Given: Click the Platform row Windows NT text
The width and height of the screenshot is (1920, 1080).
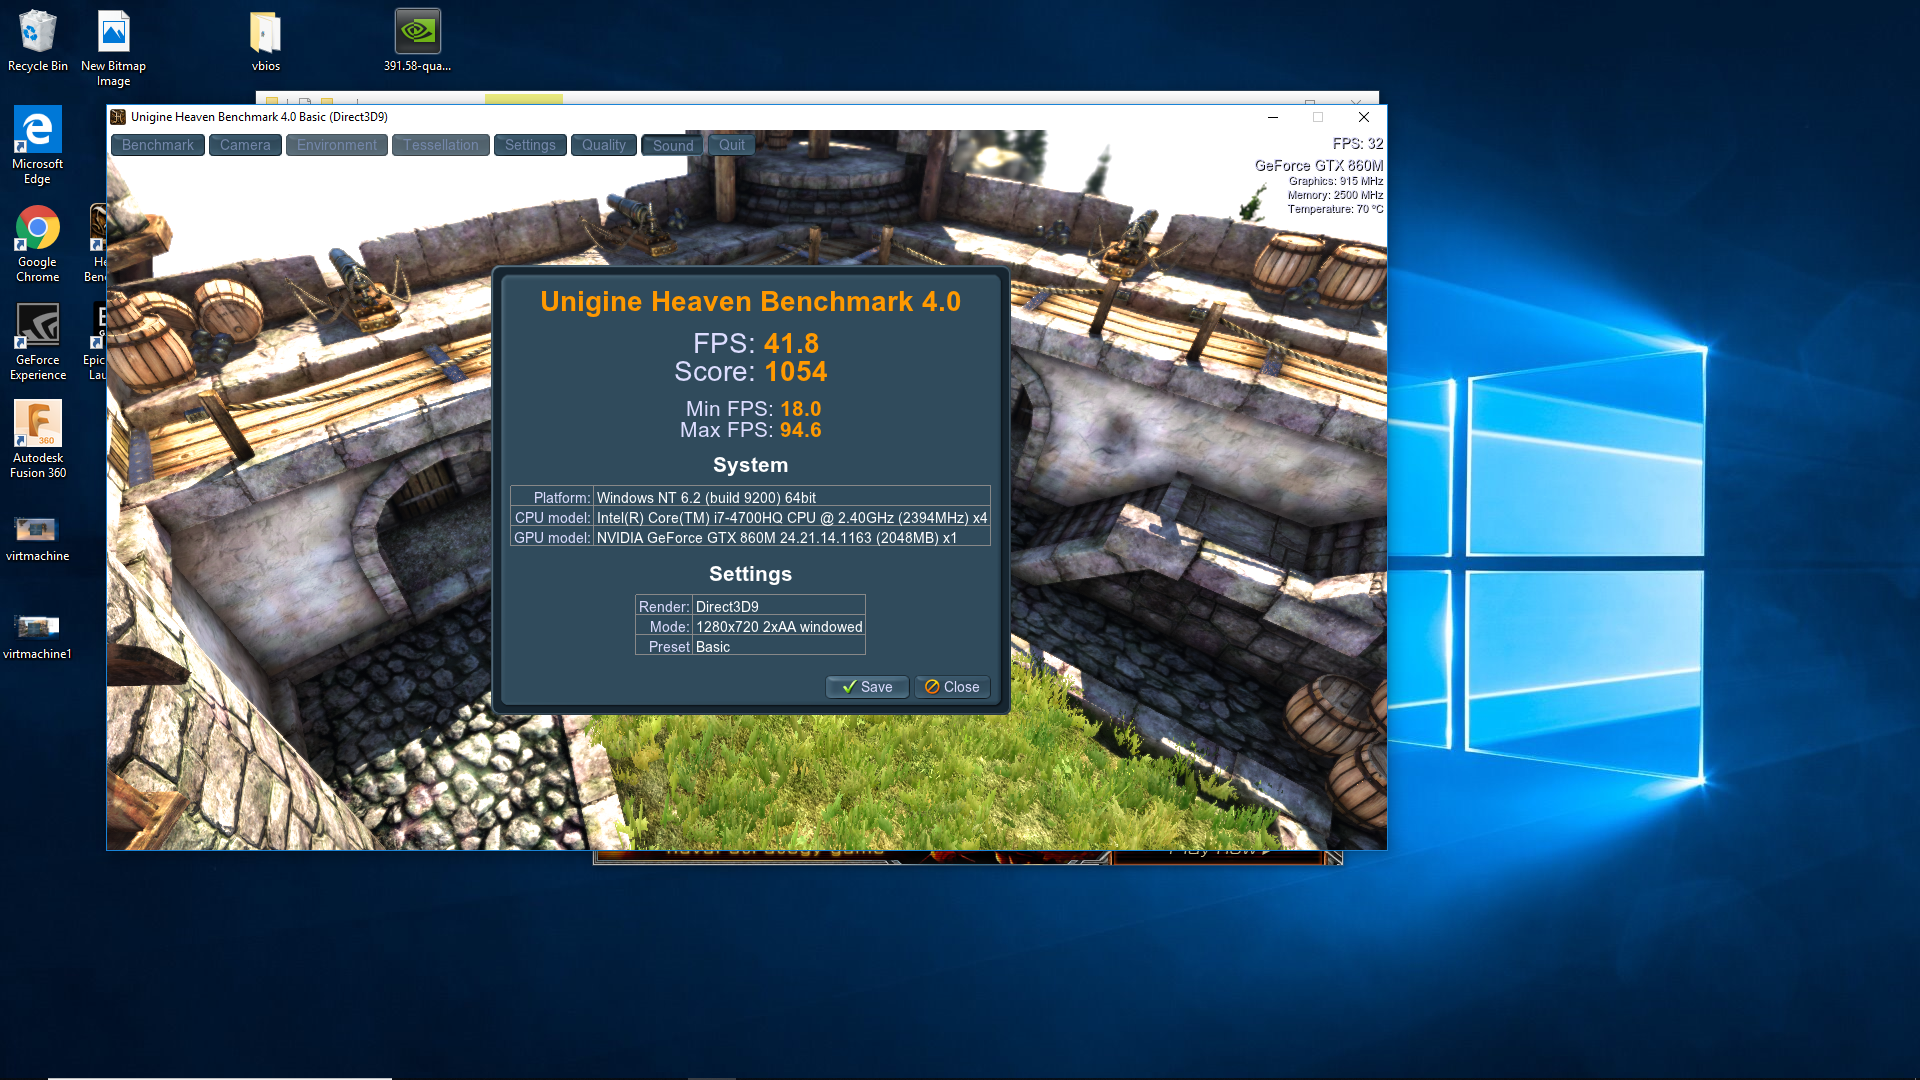Looking at the screenshot, I should 706,498.
